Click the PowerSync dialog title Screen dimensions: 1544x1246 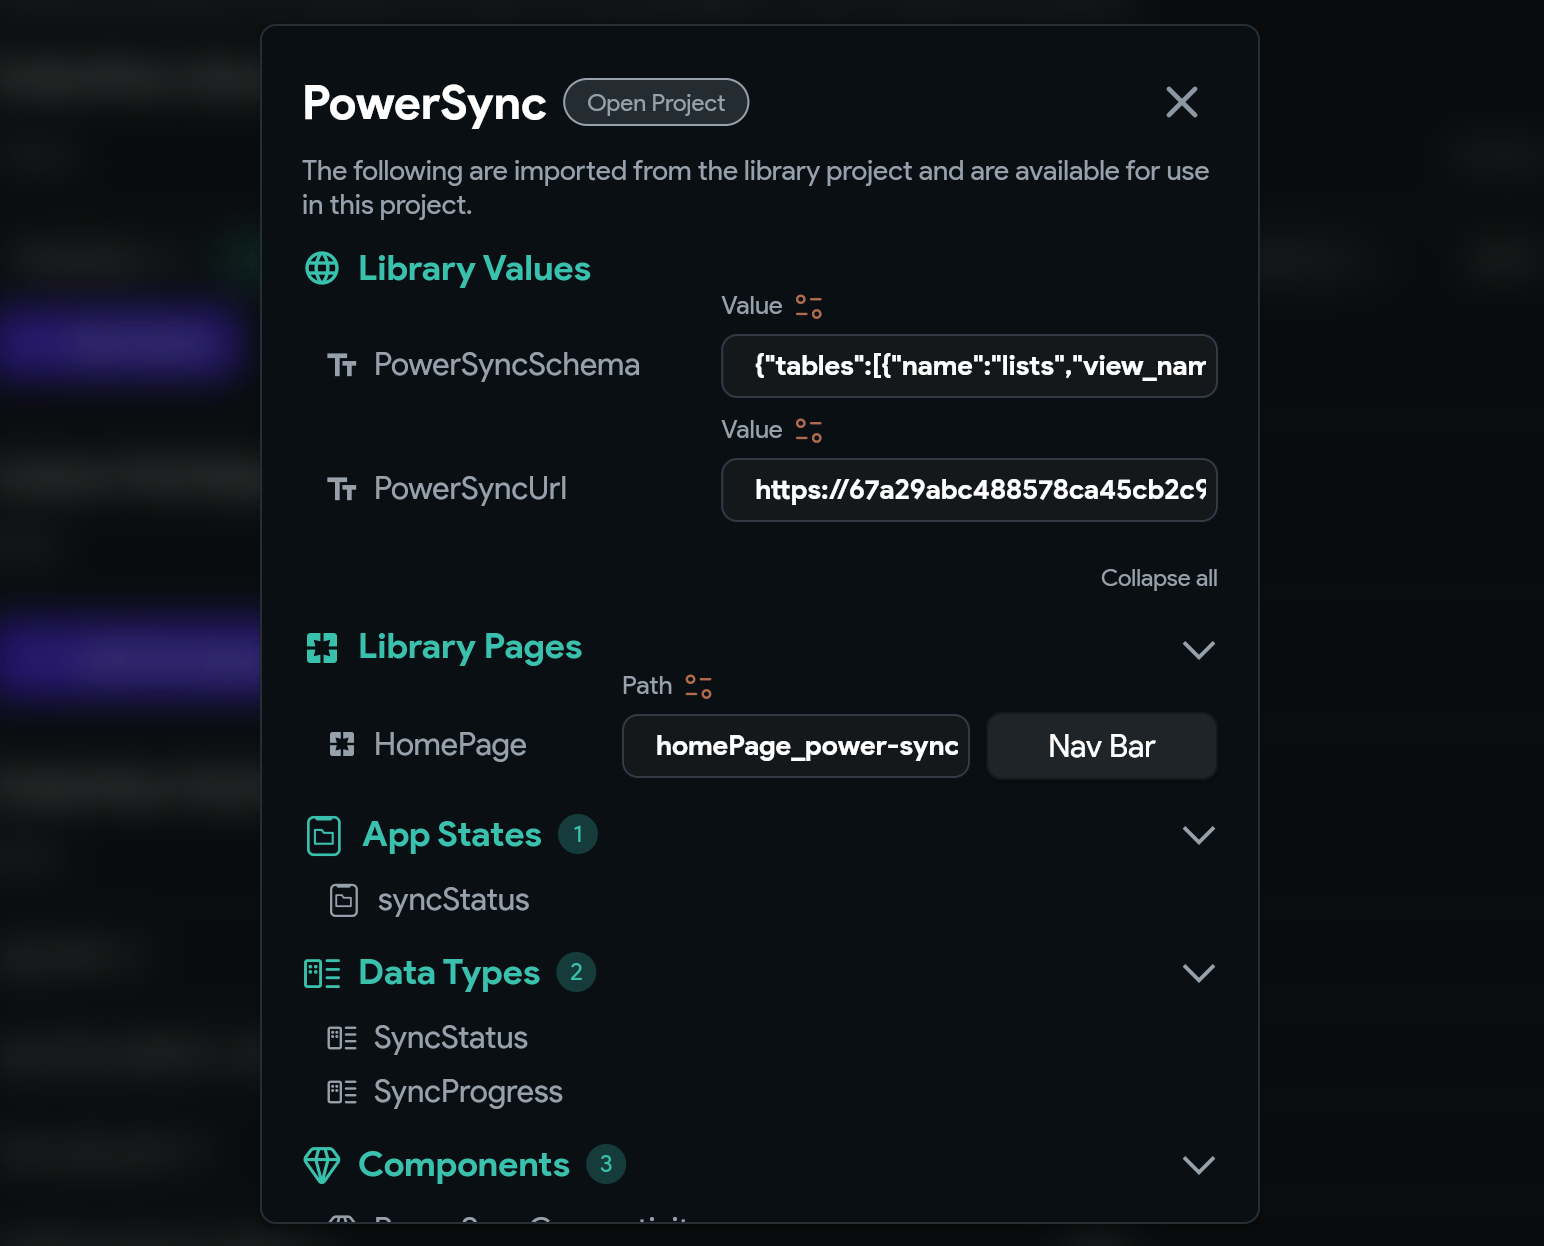pyautogui.click(x=424, y=103)
